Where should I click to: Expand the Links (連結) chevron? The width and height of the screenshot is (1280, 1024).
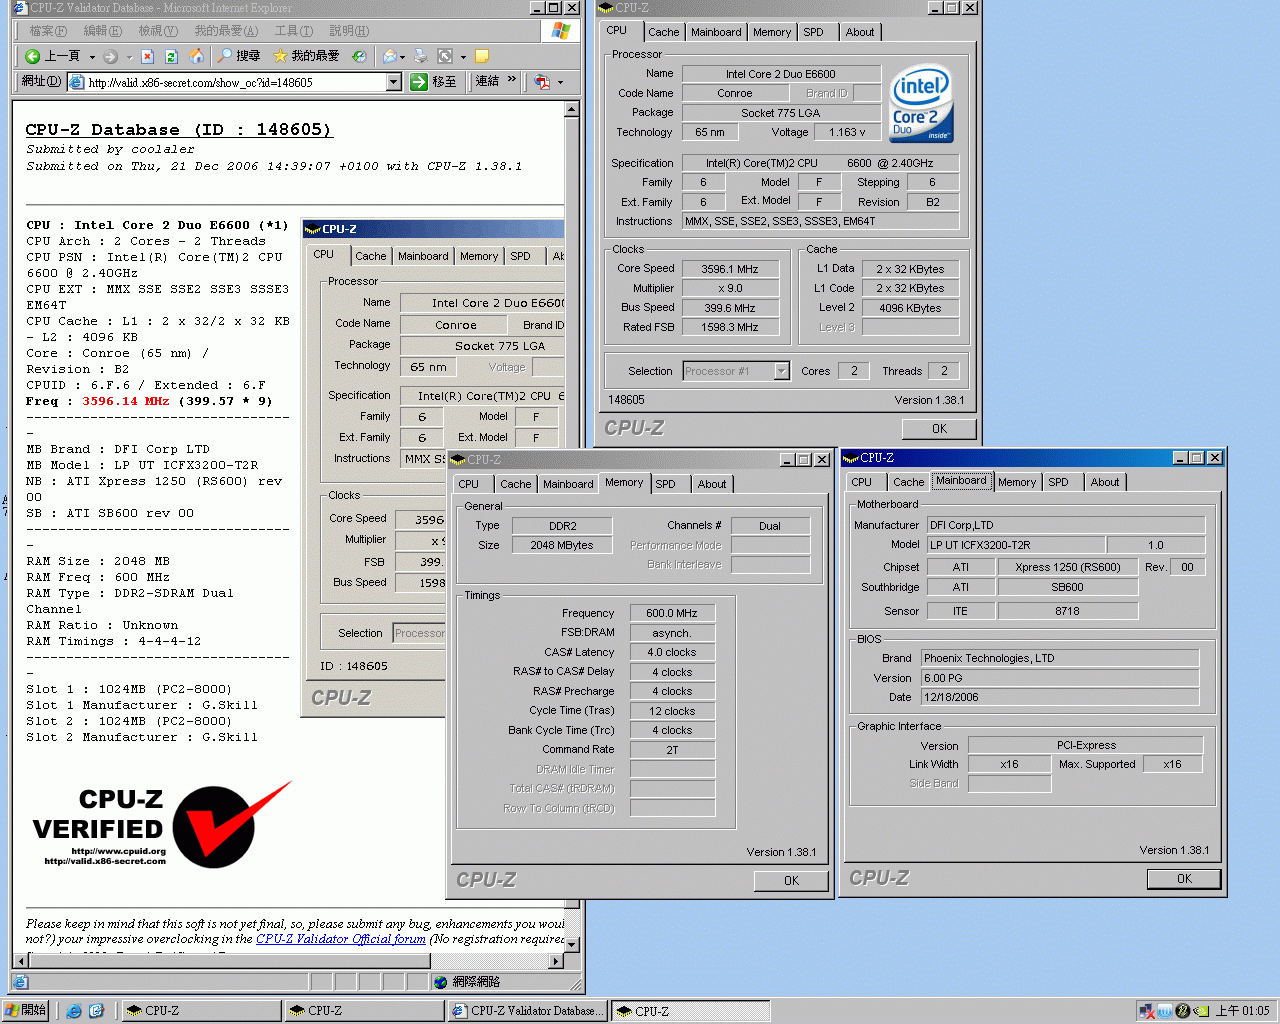point(512,80)
